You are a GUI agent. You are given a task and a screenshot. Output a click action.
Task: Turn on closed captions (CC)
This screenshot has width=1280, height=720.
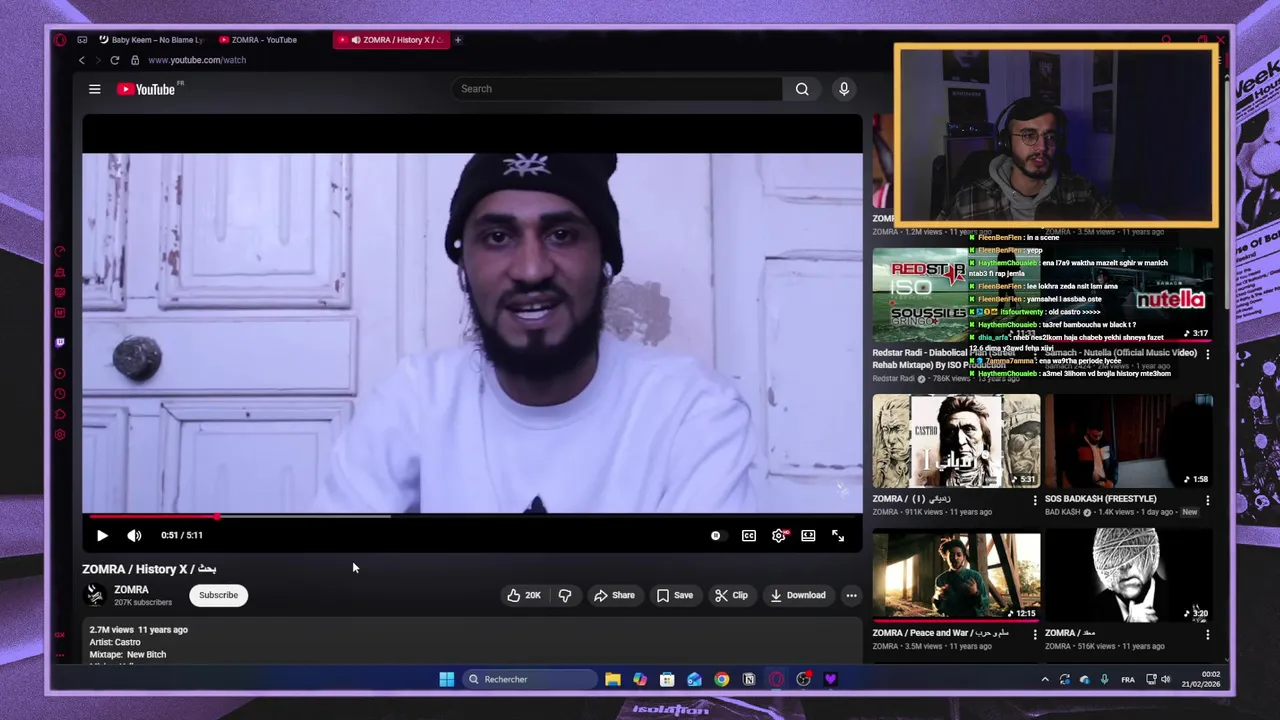(749, 536)
